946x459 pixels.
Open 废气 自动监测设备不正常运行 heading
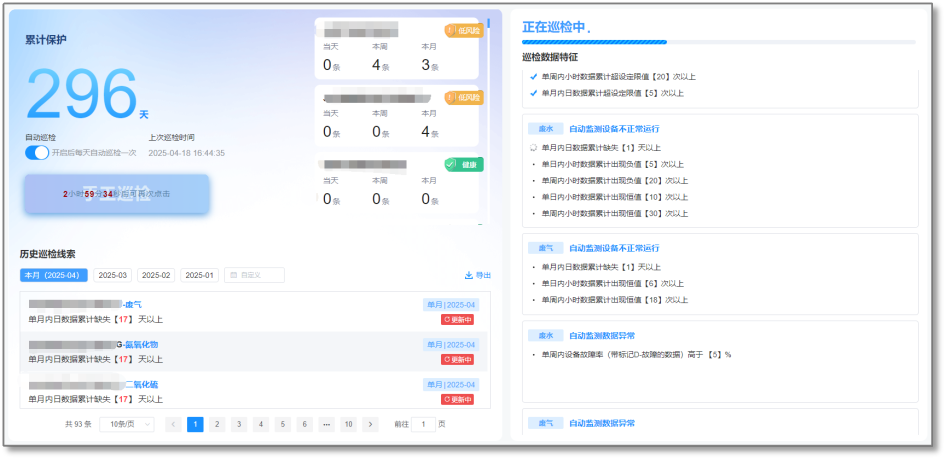614,248
